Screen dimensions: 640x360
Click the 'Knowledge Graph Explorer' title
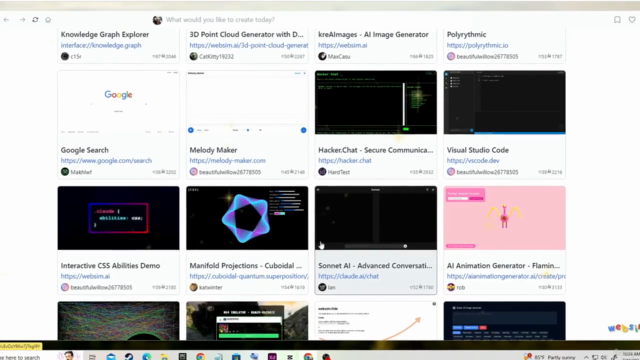[104, 35]
